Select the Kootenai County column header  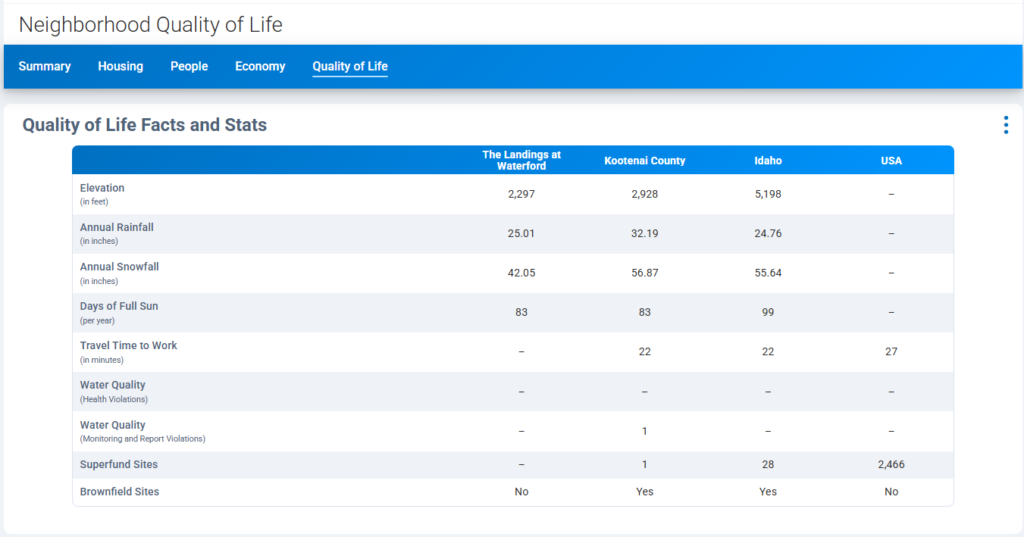click(x=644, y=161)
